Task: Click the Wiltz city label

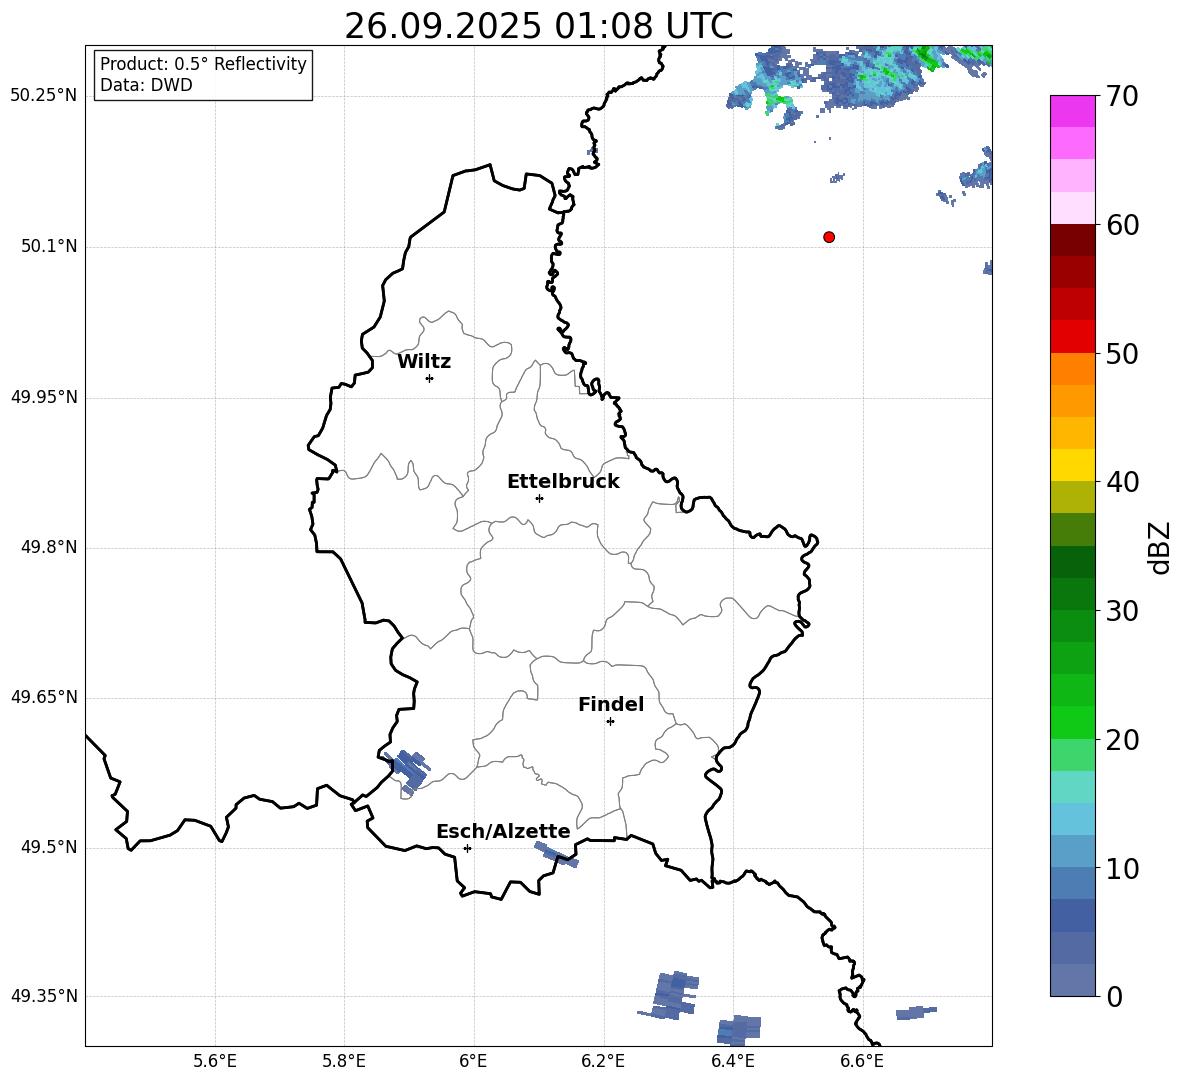Action: pos(424,362)
